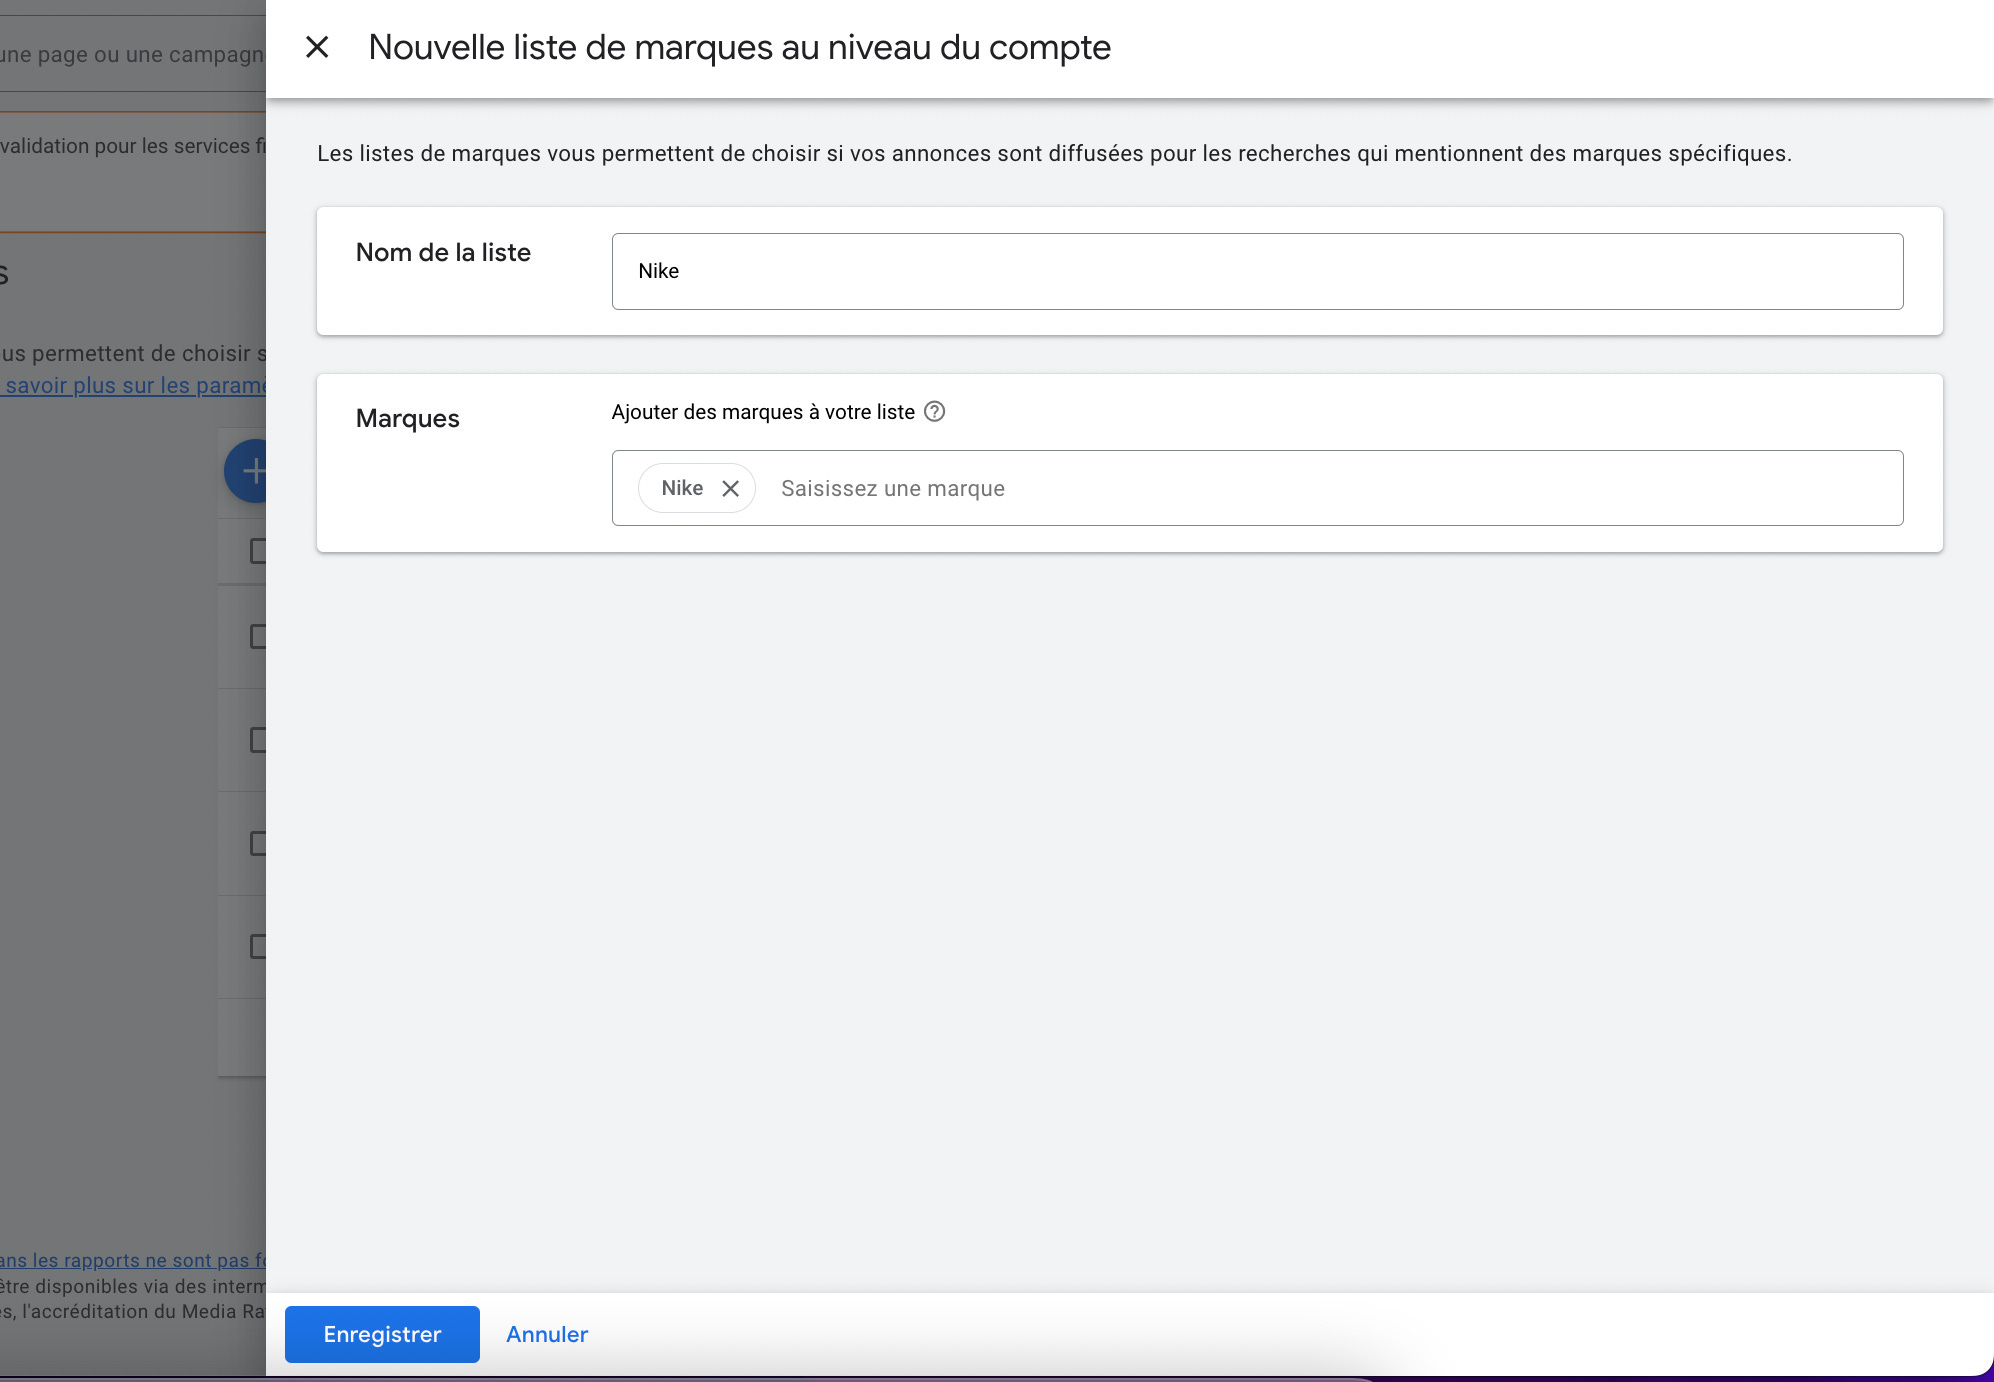Tick the topmost checkbox in dimmed table

[x=258, y=551]
